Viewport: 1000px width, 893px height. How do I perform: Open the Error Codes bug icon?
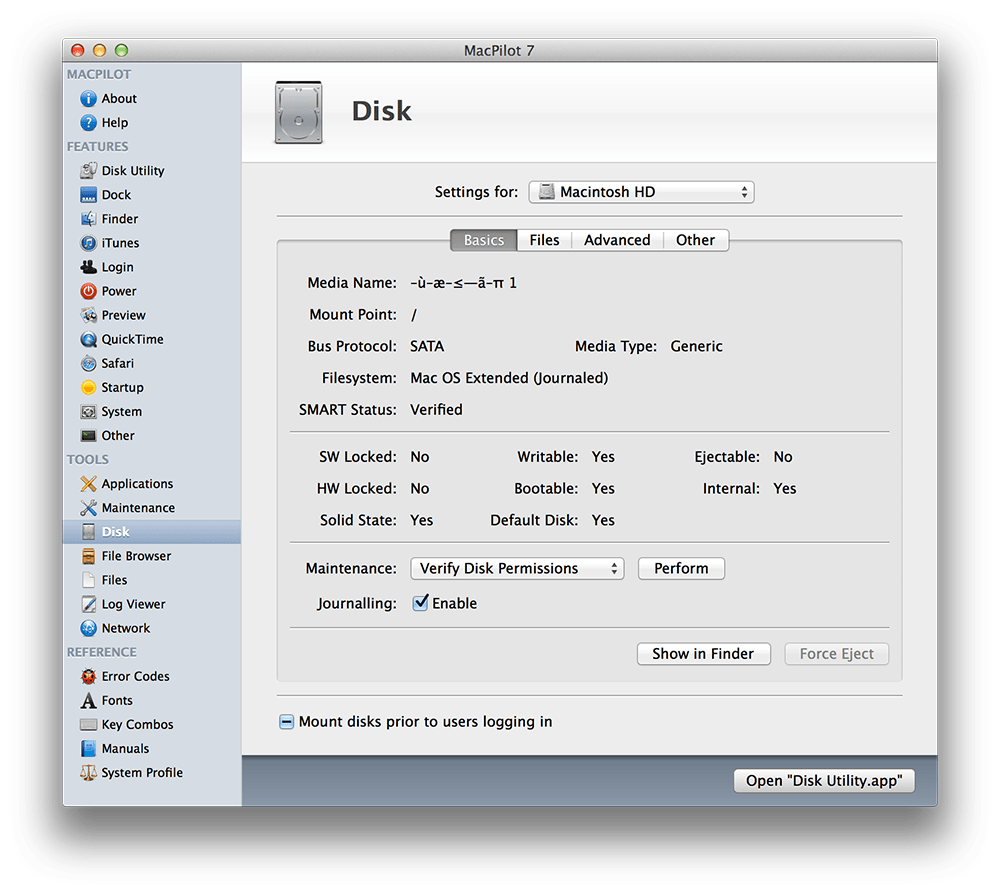[x=88, y=676]
